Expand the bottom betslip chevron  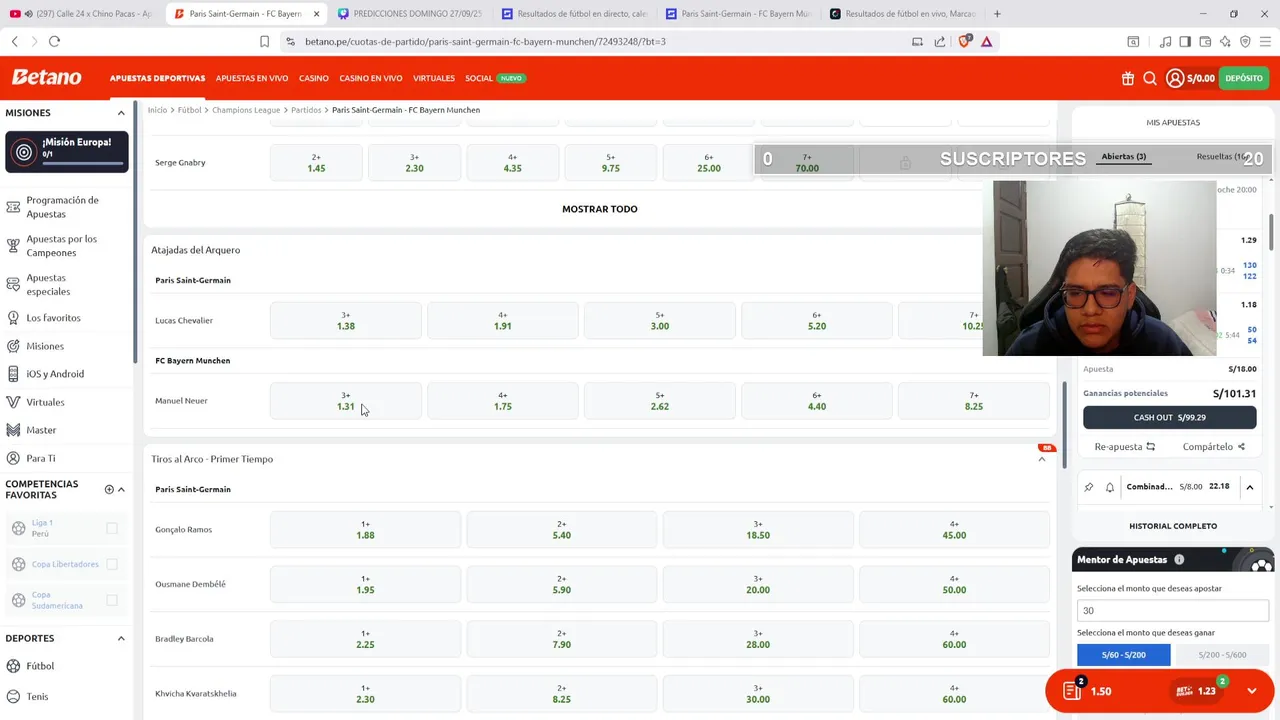(1252, 691)
